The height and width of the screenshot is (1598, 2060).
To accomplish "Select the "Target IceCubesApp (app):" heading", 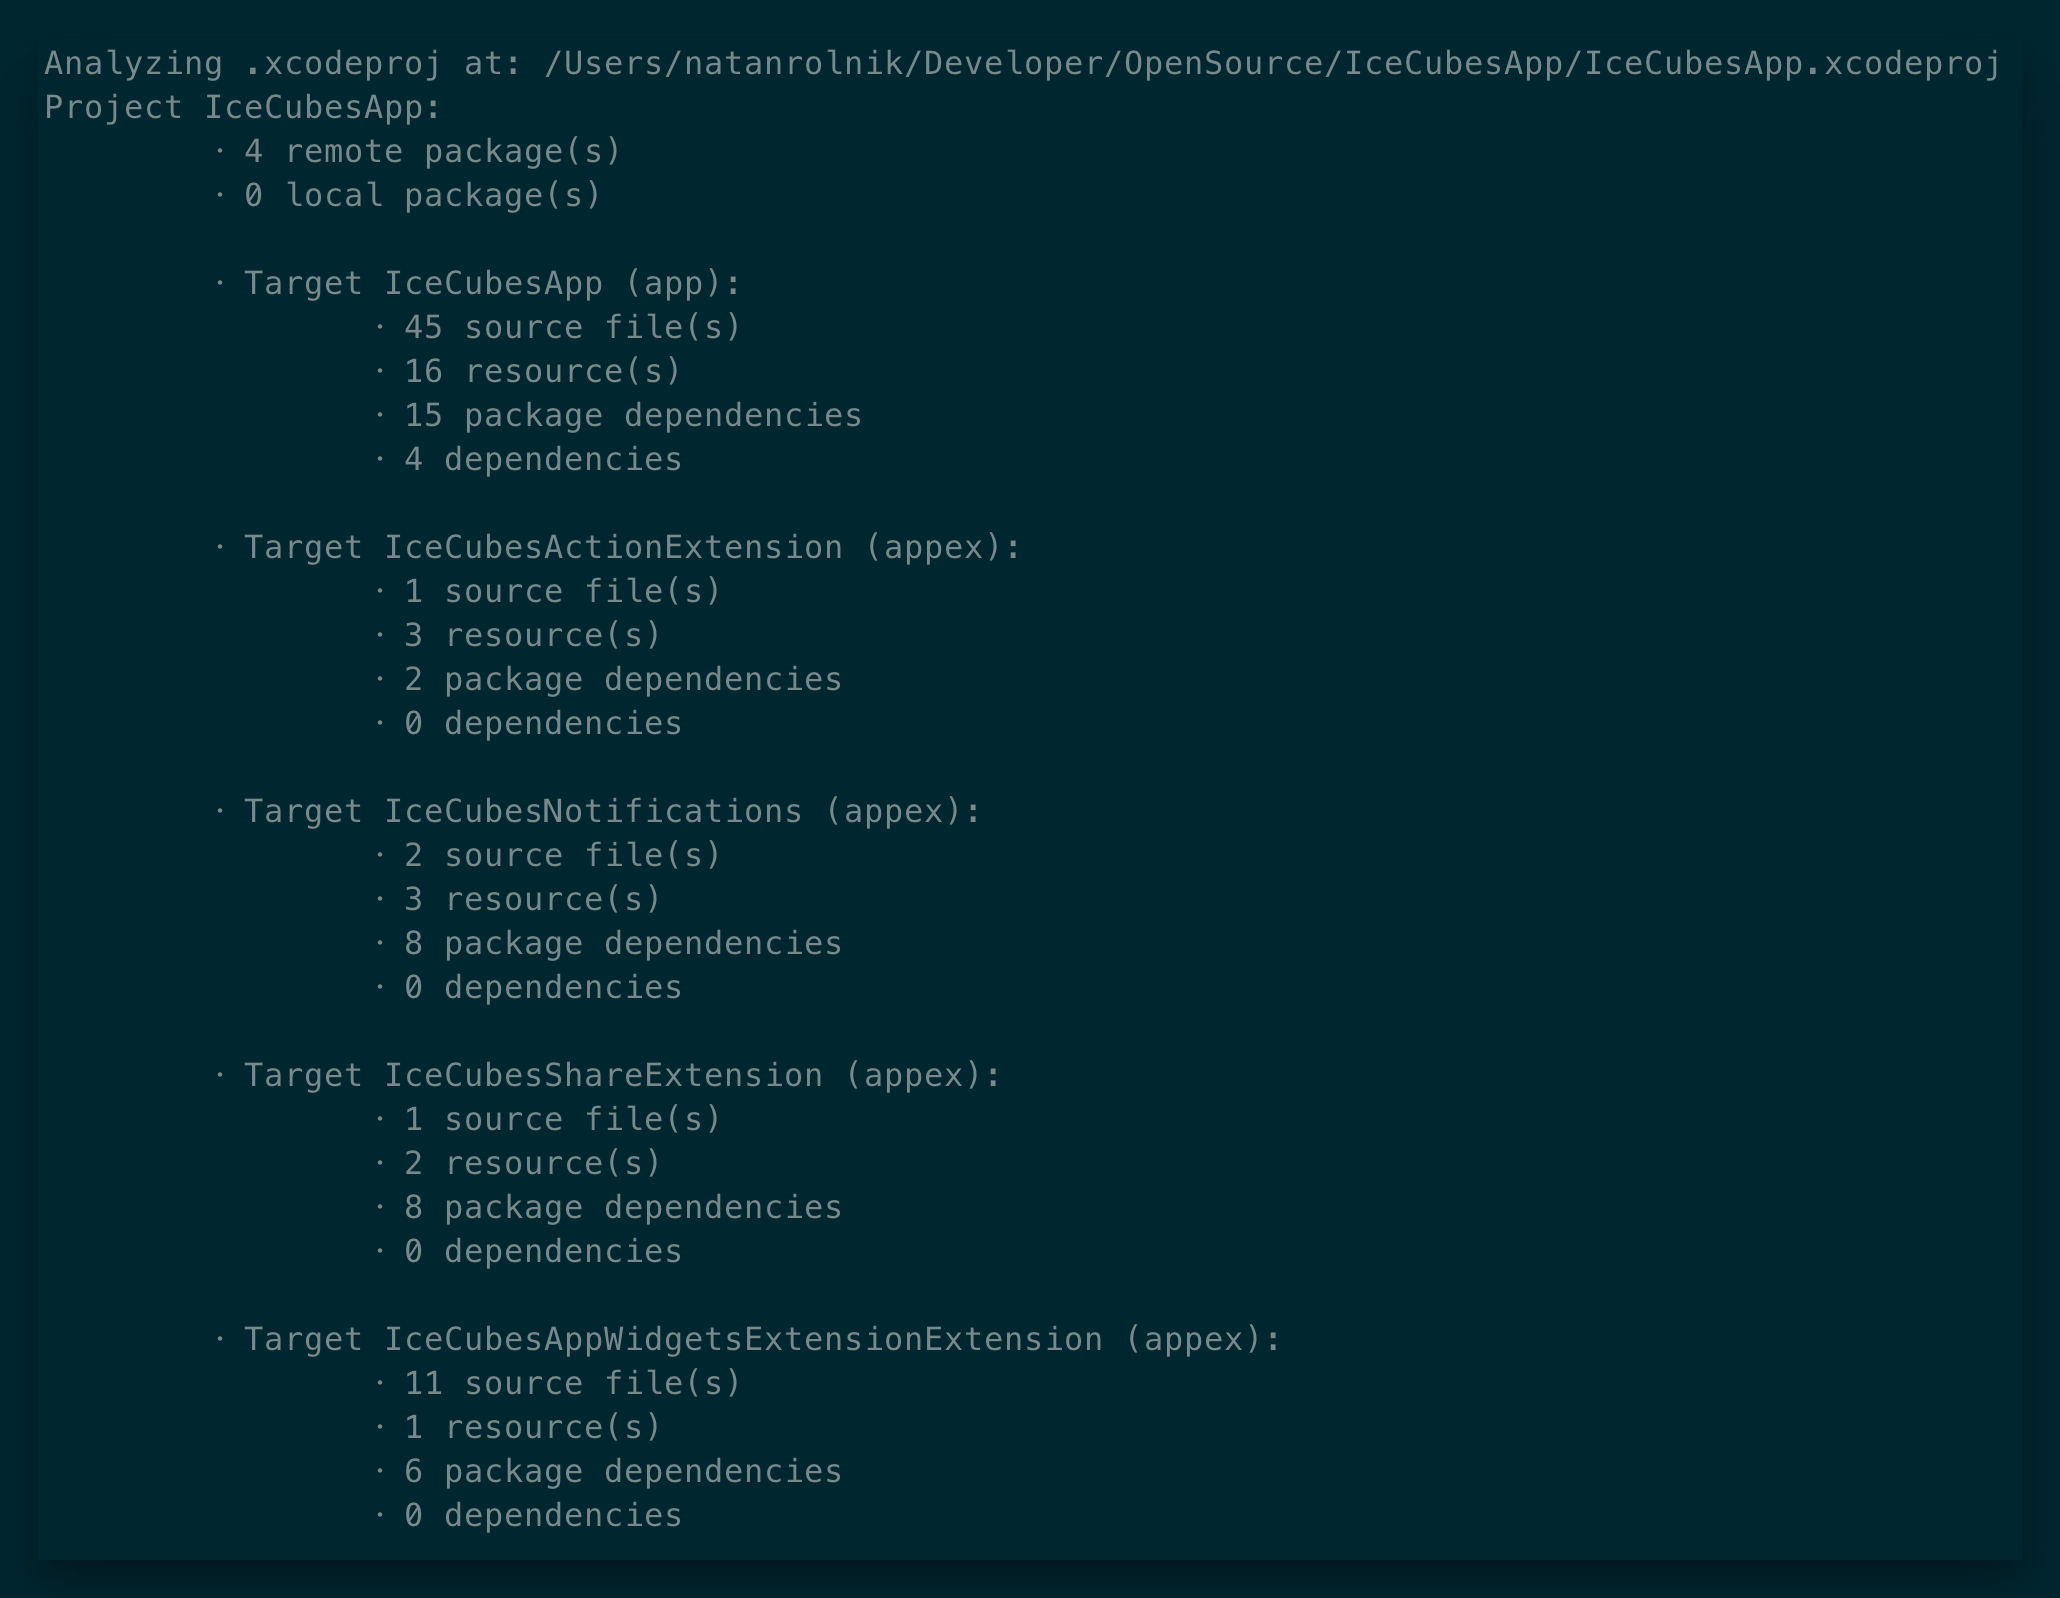I will click(492, 284).
